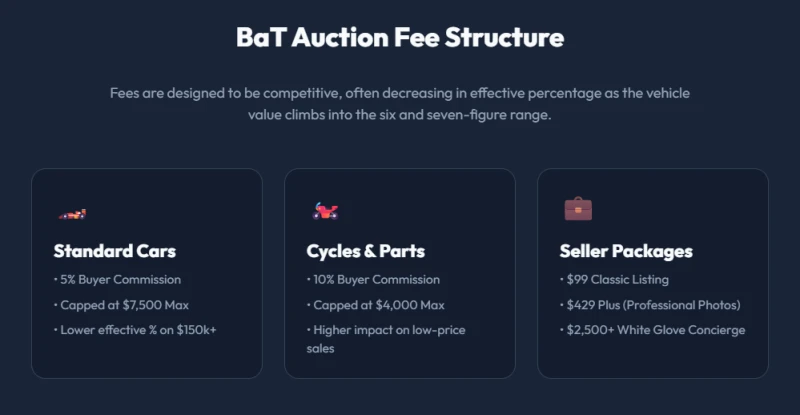Image resolution: width=800 pixels, height=415 pixels.
Task: Click the fees description paragraph
Action: tap(400, 104)
